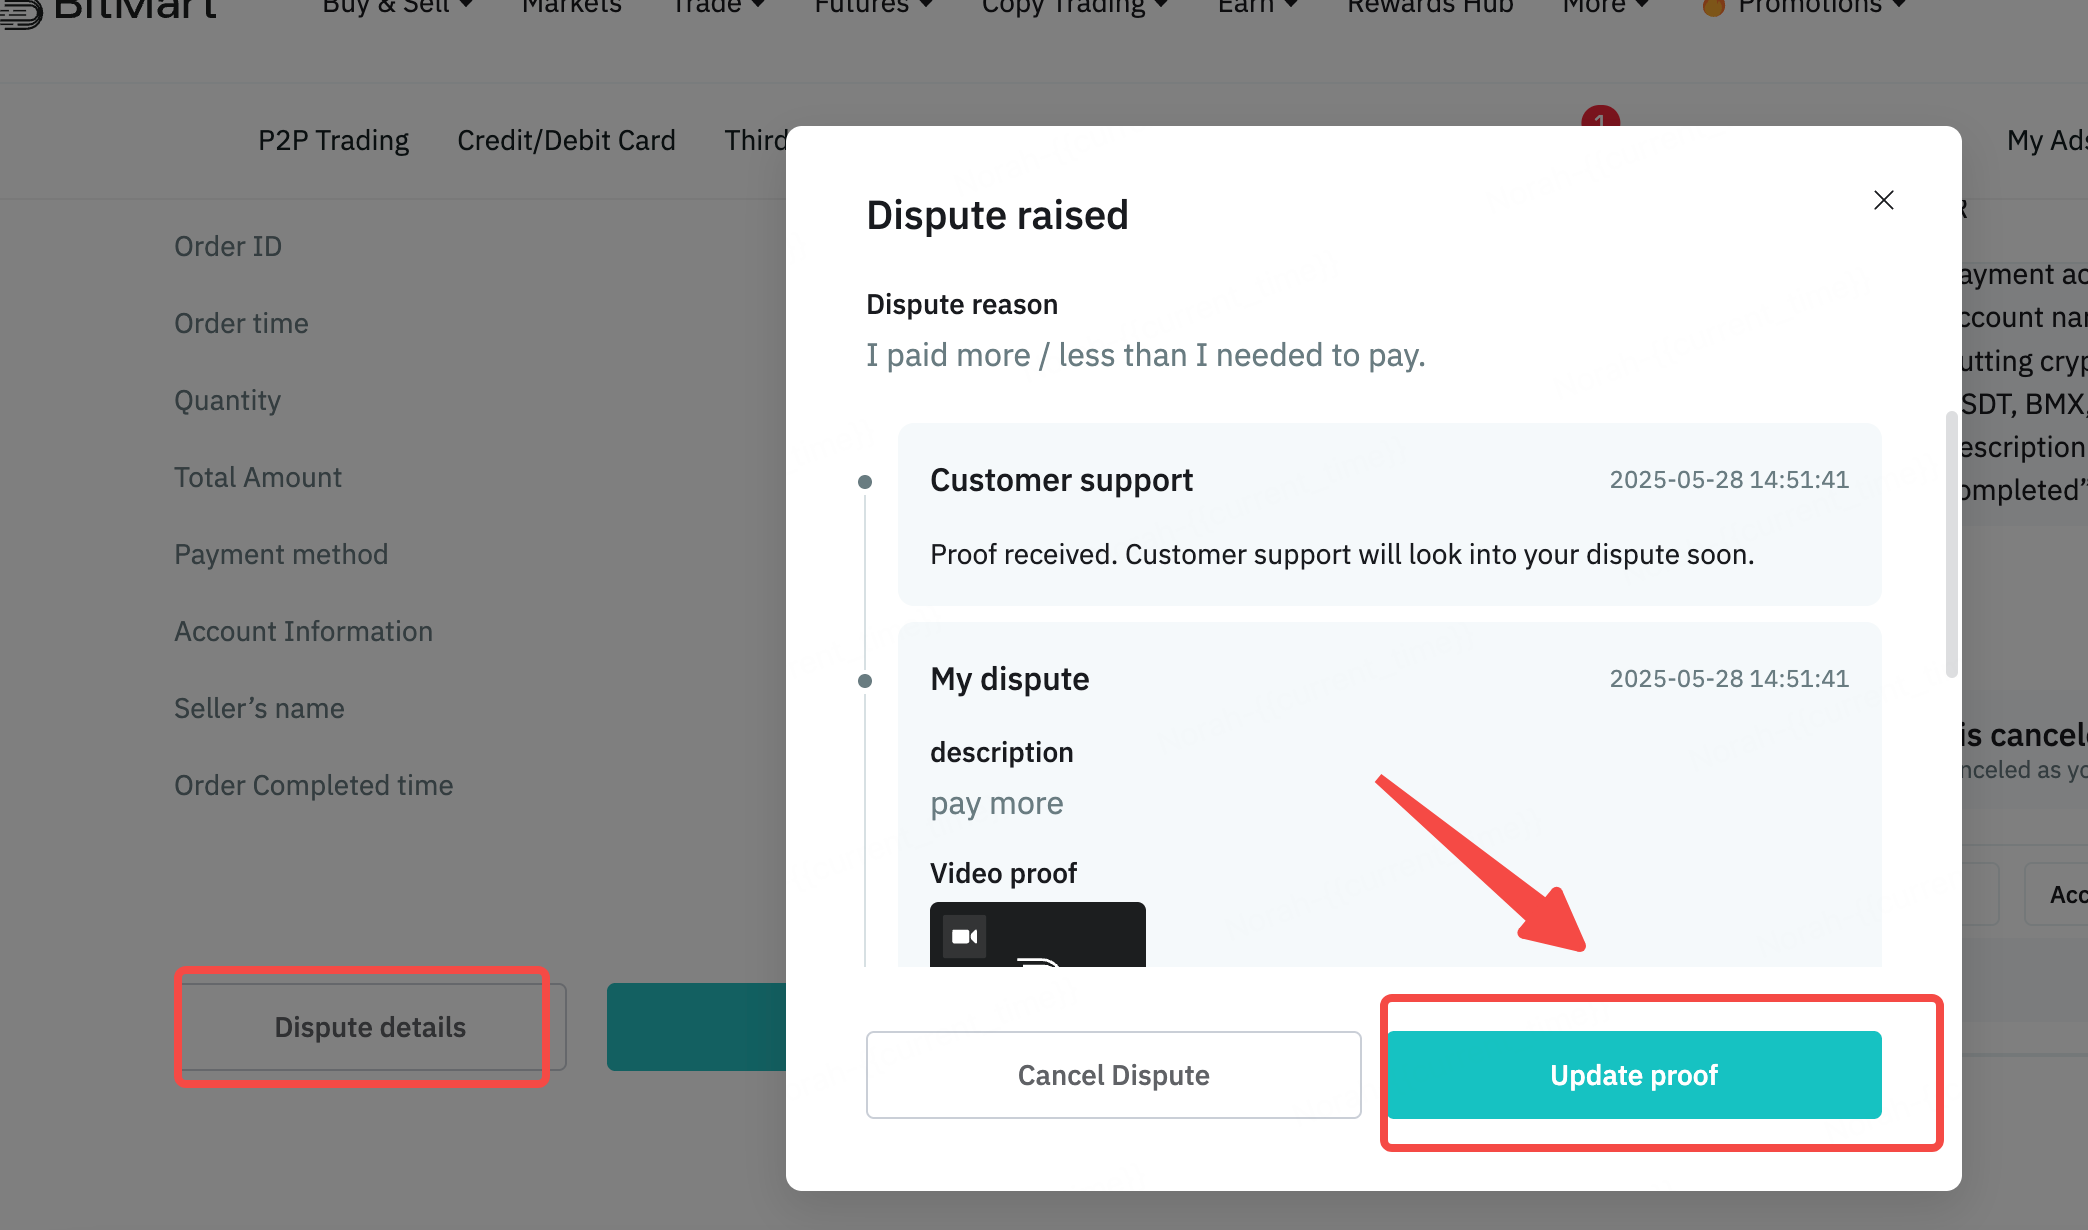This screenshot has width=2088, height=1230.
Task: Click the video camera icon on proof thumbnail
Action: click(964, 936)
